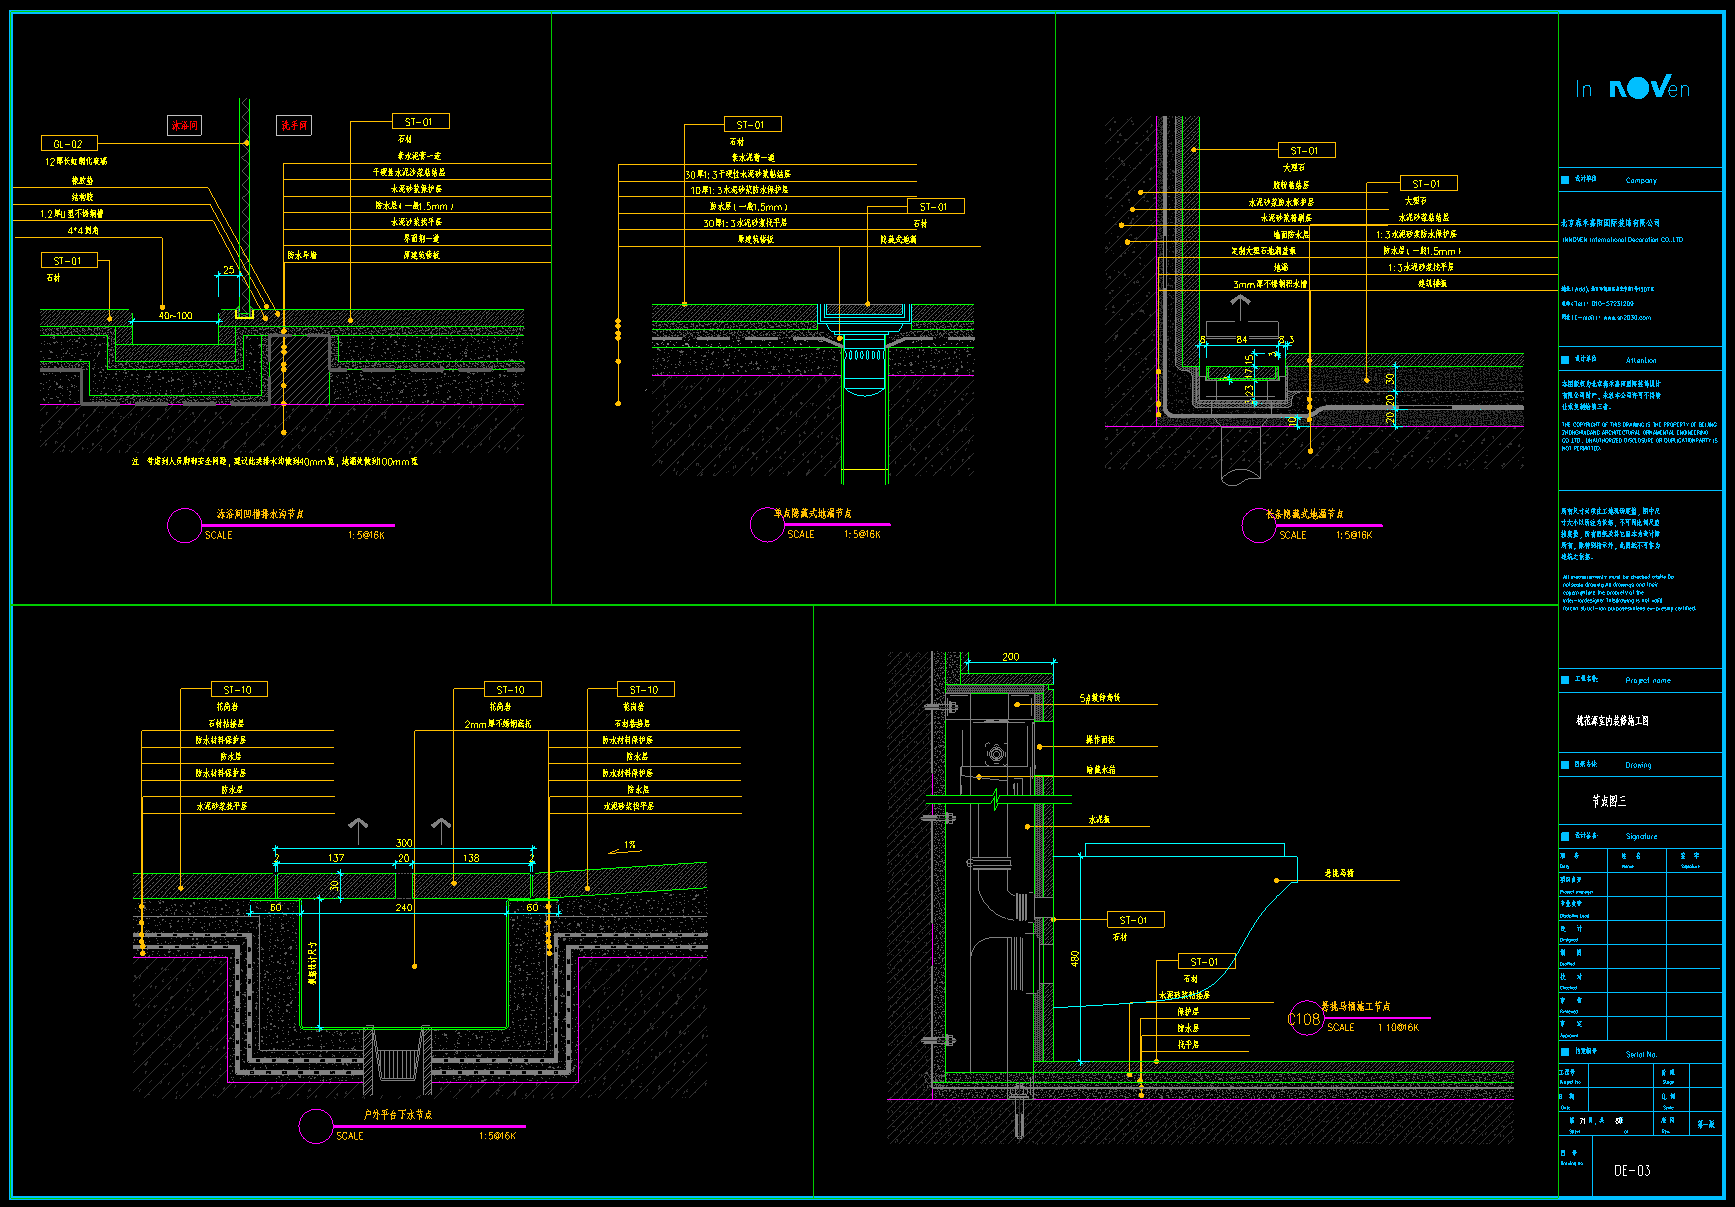Viewport: 1735px width, 1207px height.
Task: Click the 240 trench width dimension
Action: coord(404,908)
